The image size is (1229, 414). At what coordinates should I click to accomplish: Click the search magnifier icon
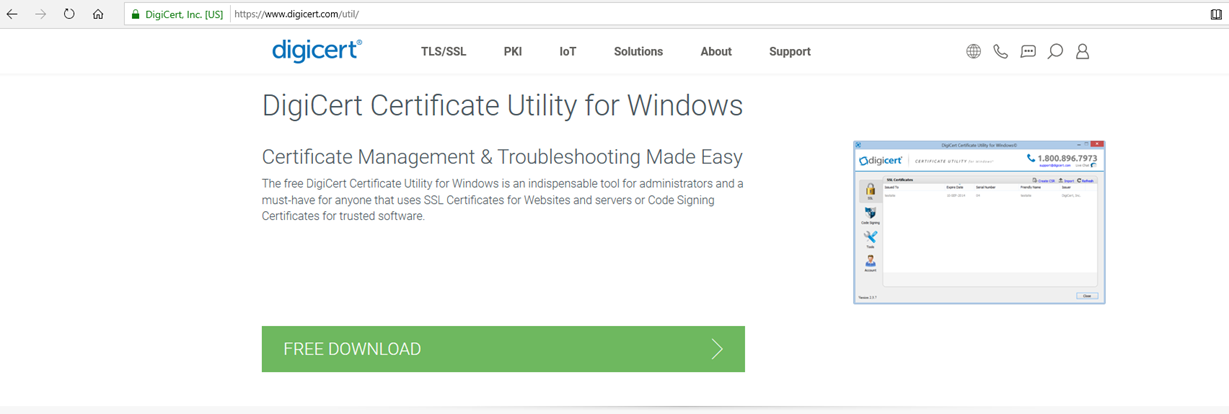[1055, 51]
